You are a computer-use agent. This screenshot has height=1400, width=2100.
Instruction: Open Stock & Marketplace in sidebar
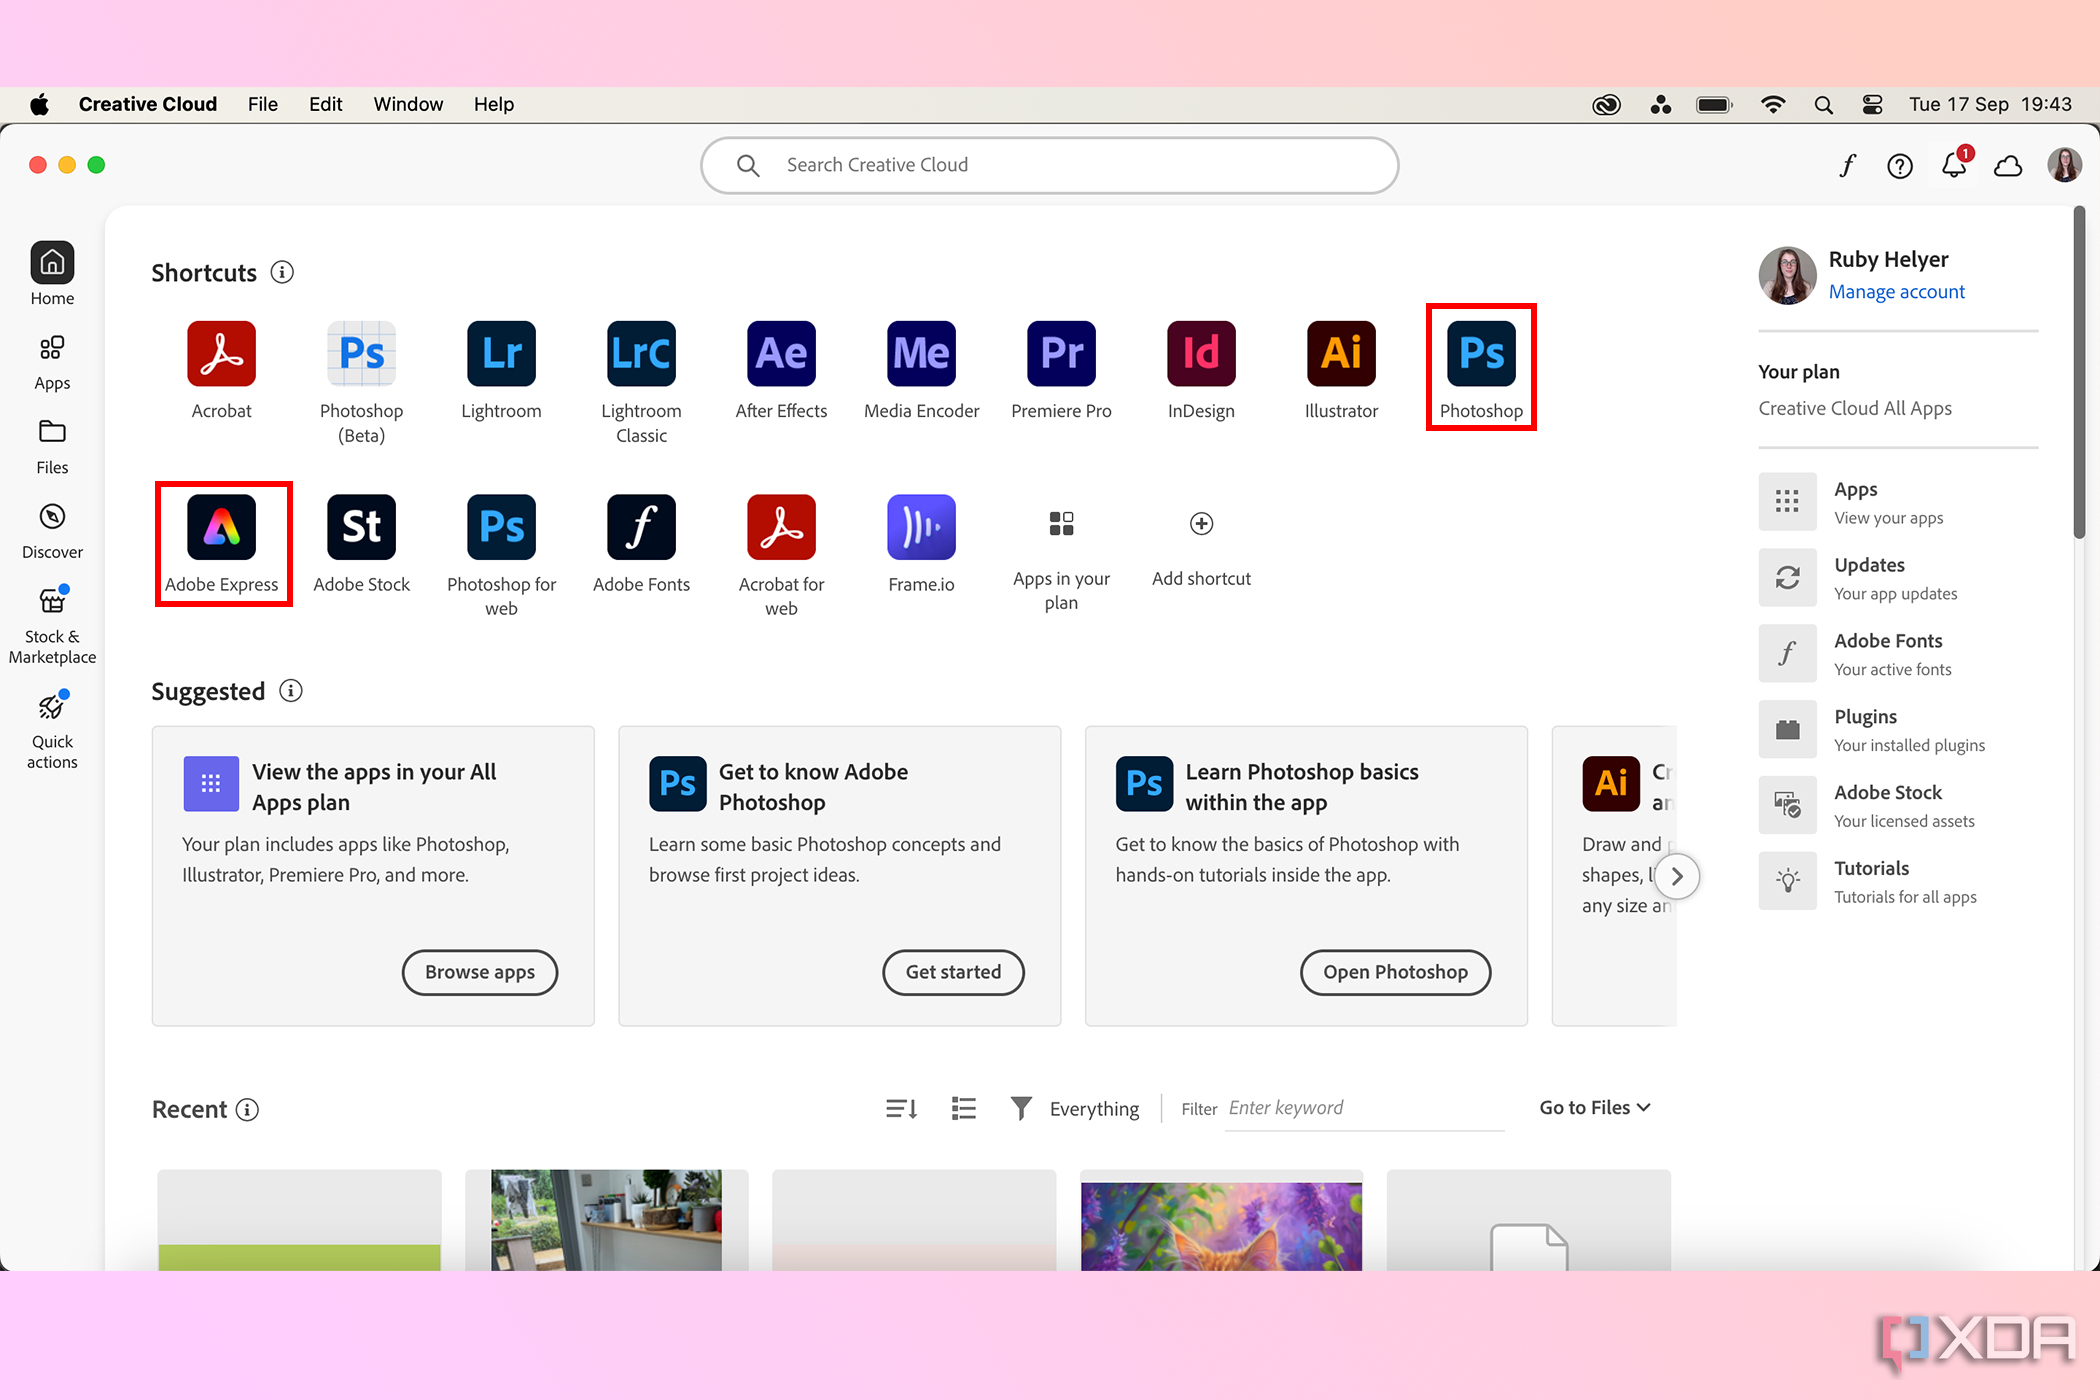click(52, 627)
